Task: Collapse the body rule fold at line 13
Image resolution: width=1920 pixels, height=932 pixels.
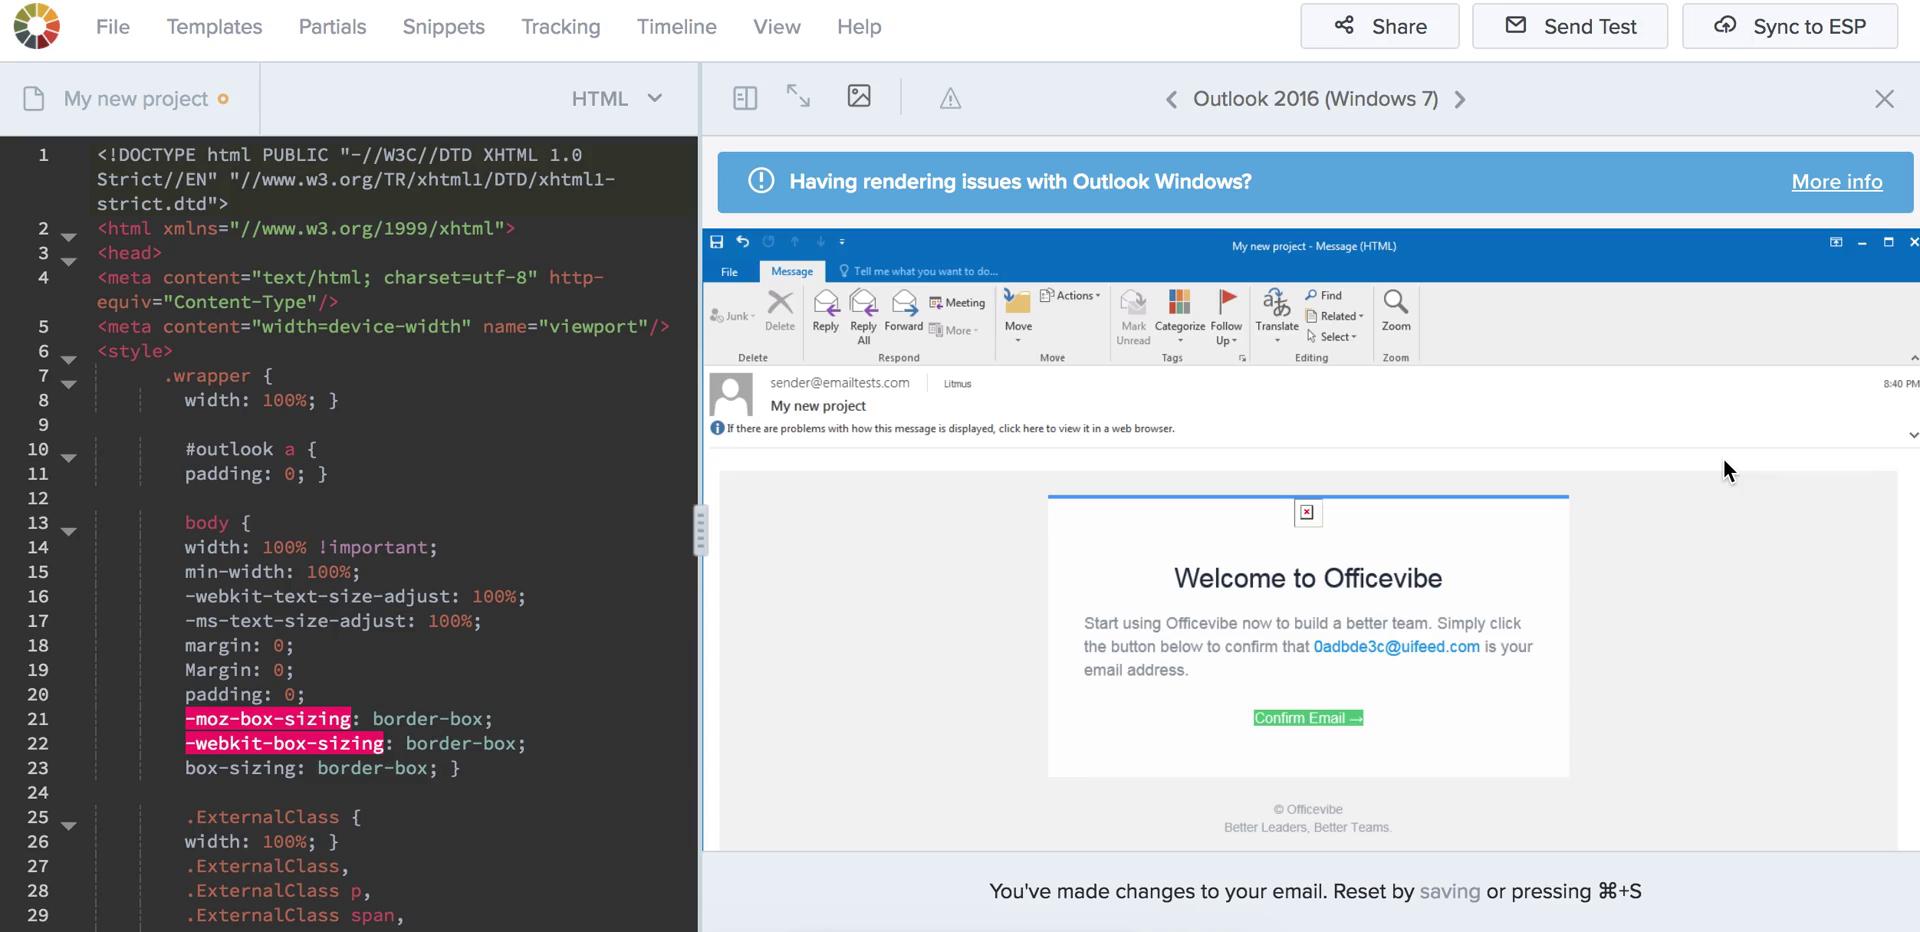Action: 69,531
